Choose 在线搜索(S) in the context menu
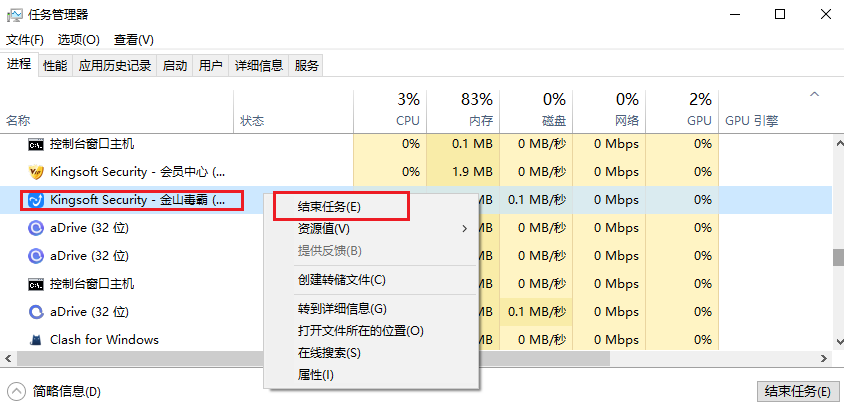Image resolution: width=844 pixels, height=414 pixels. [371, 353]
